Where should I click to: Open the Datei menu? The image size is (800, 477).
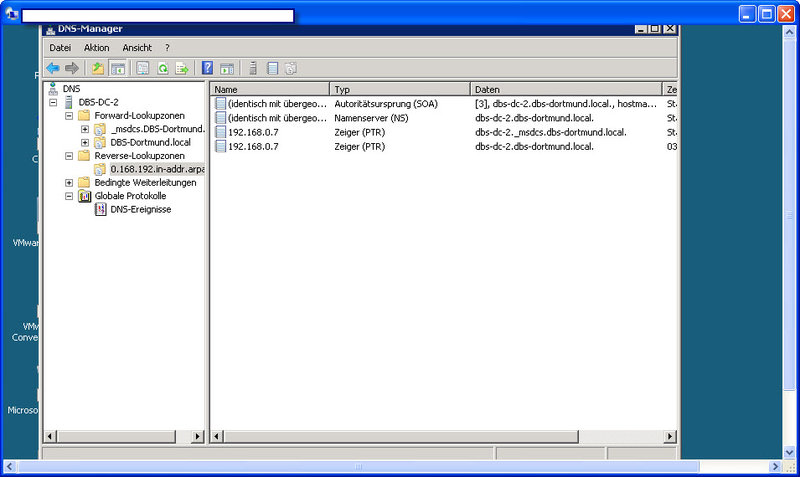click(60, 47)
